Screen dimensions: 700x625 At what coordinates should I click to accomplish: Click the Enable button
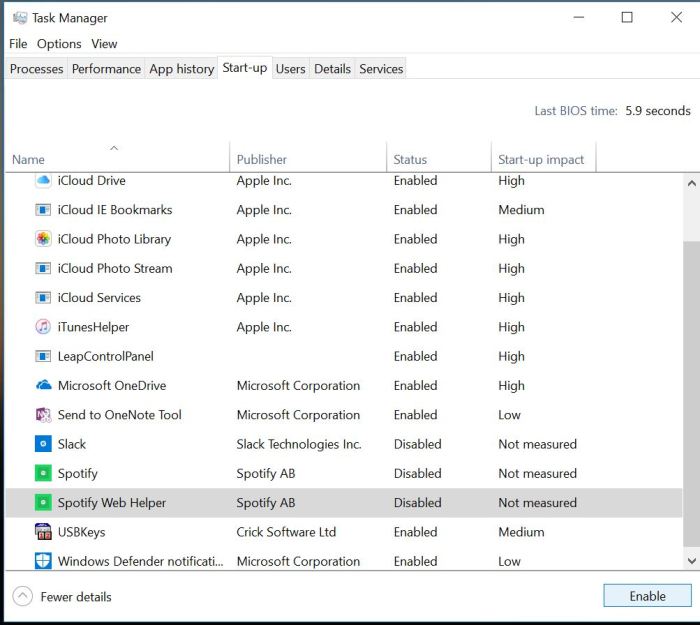tap(647, 596)
